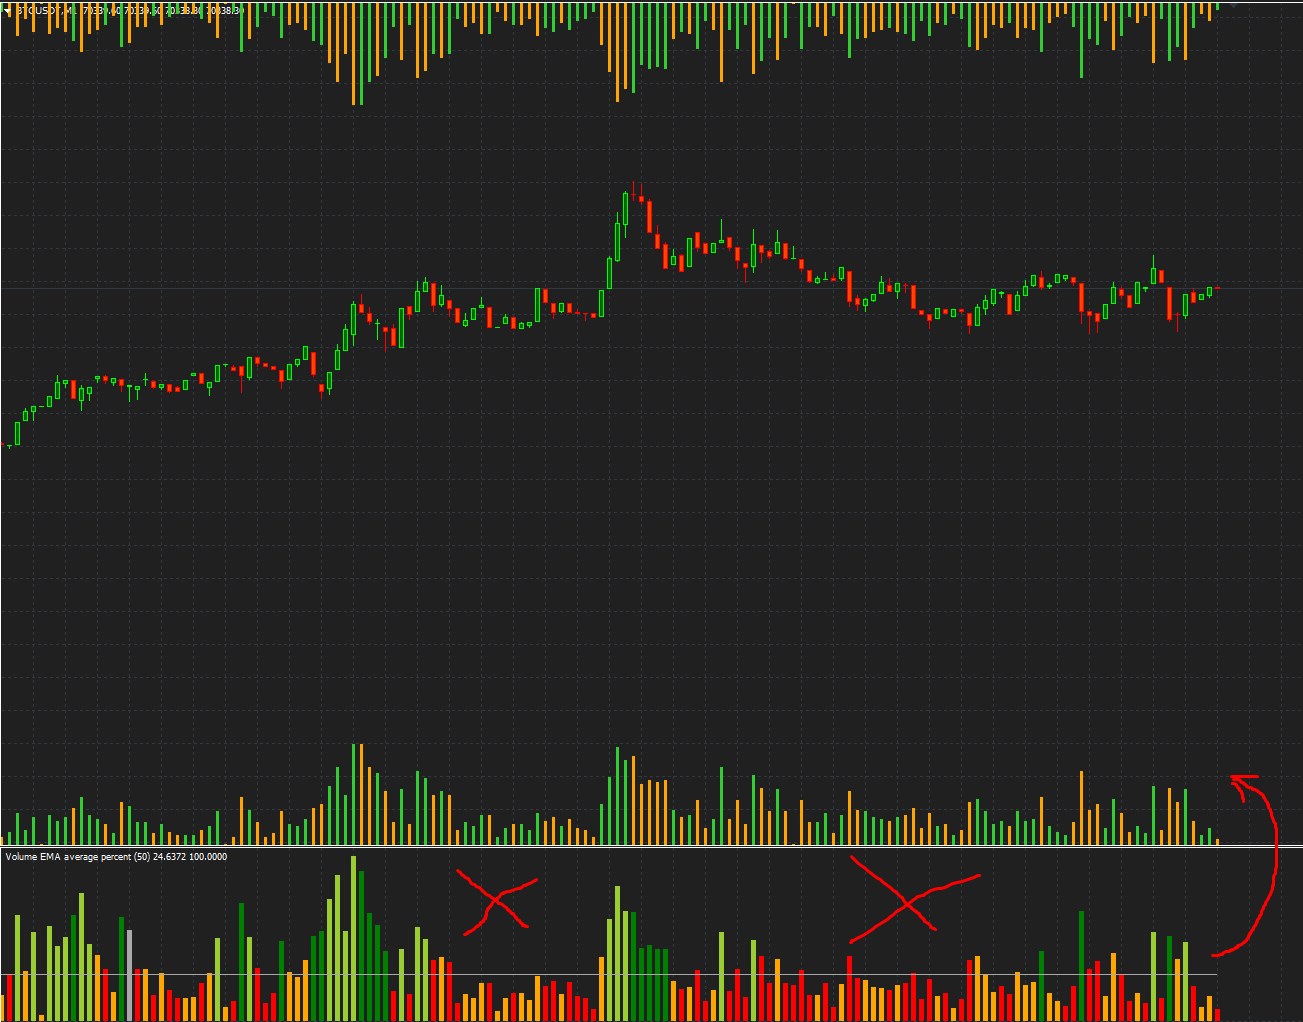
Task: Click the single gray bar in the Volume EMA histogram
Action: coord(129,976)
